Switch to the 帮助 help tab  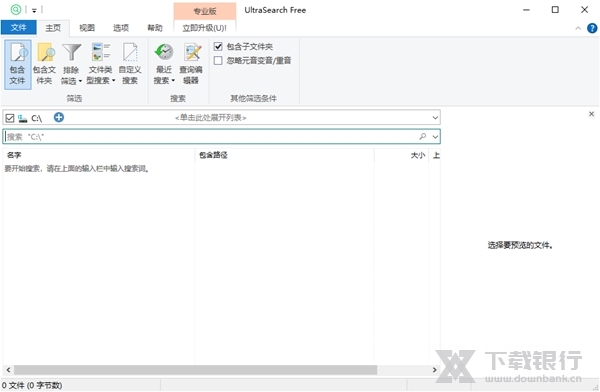pyautogui.click(x=155, y=28)
